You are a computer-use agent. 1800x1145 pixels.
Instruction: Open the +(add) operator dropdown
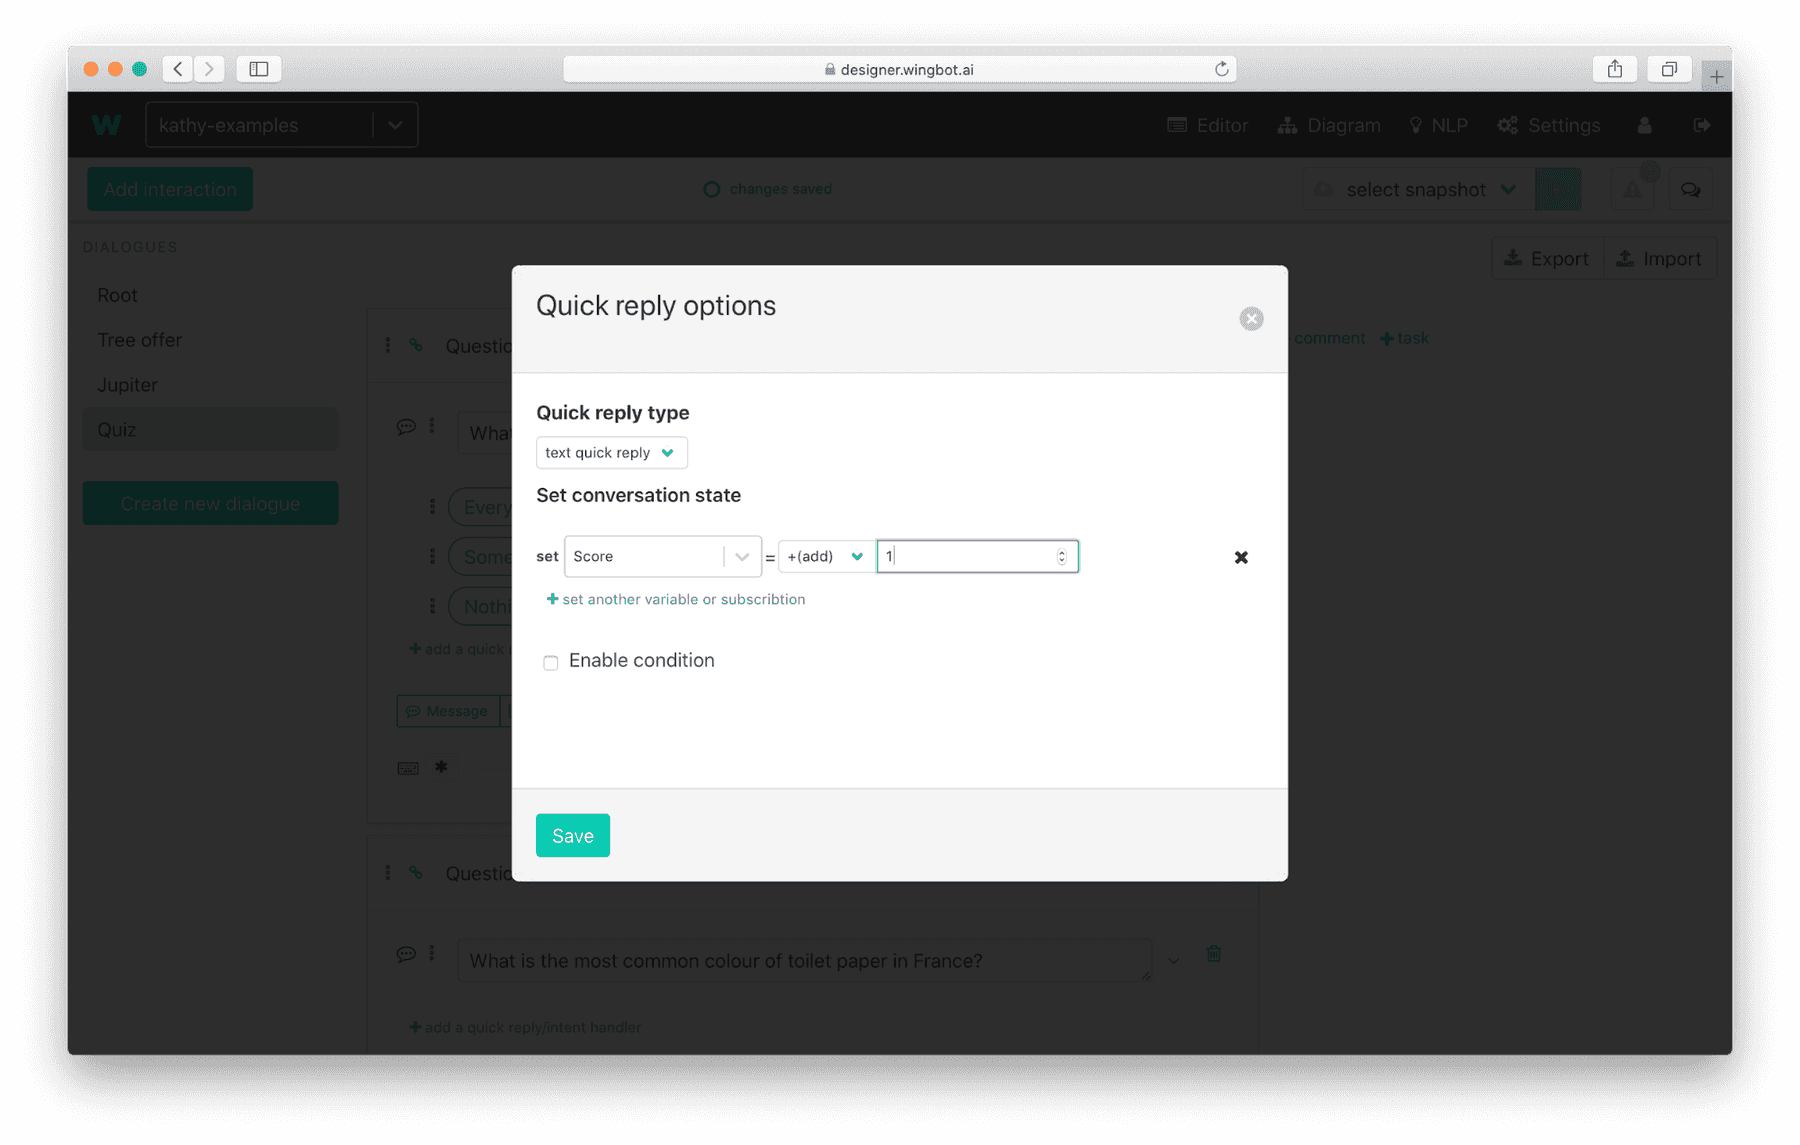tap(825, 557)
